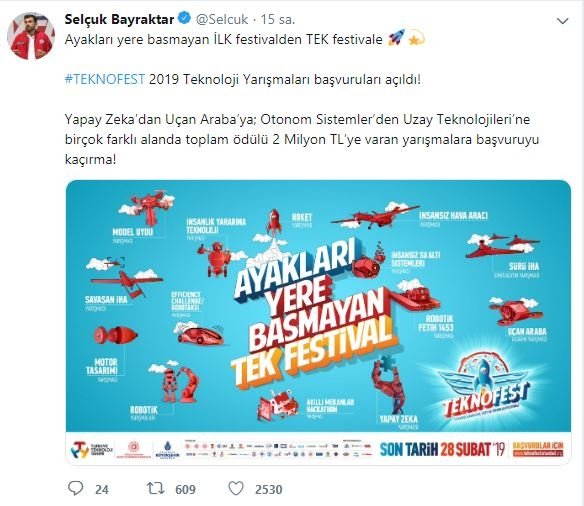The width and height of the screenshot is (584, 506).
Task: Click the Son Tarih 28 Şubat '19 banner
Action: point(442,449)
